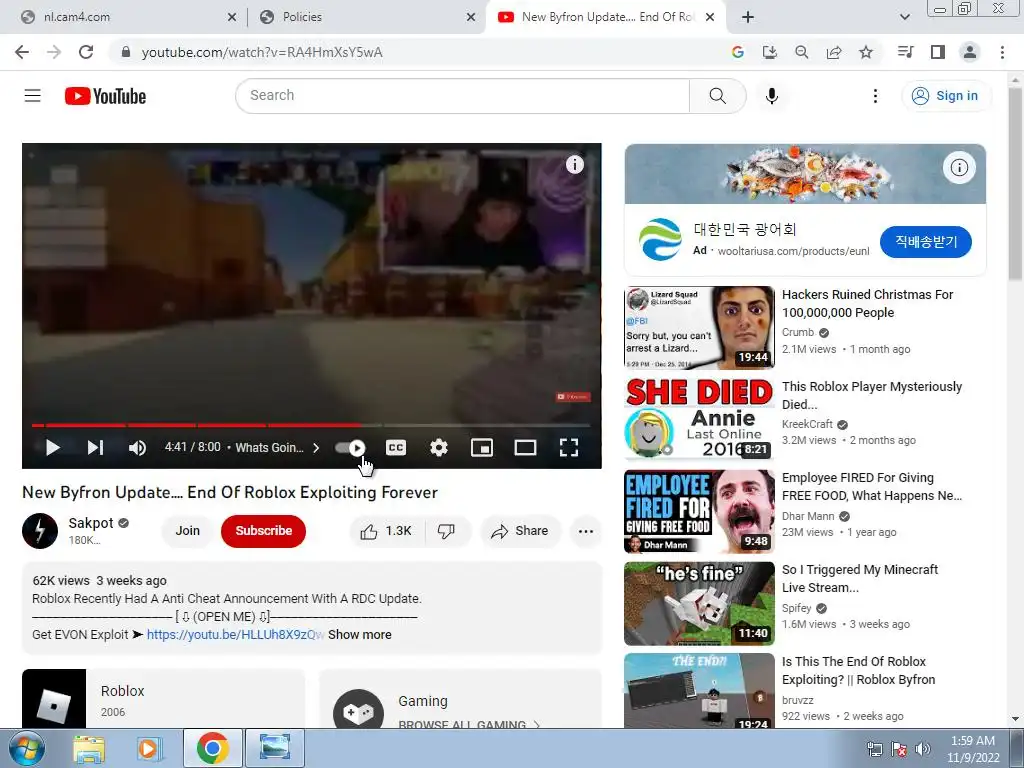Dislike this video
The height and width of the screenshot is (768, 1024).
(x=447, y=531)
